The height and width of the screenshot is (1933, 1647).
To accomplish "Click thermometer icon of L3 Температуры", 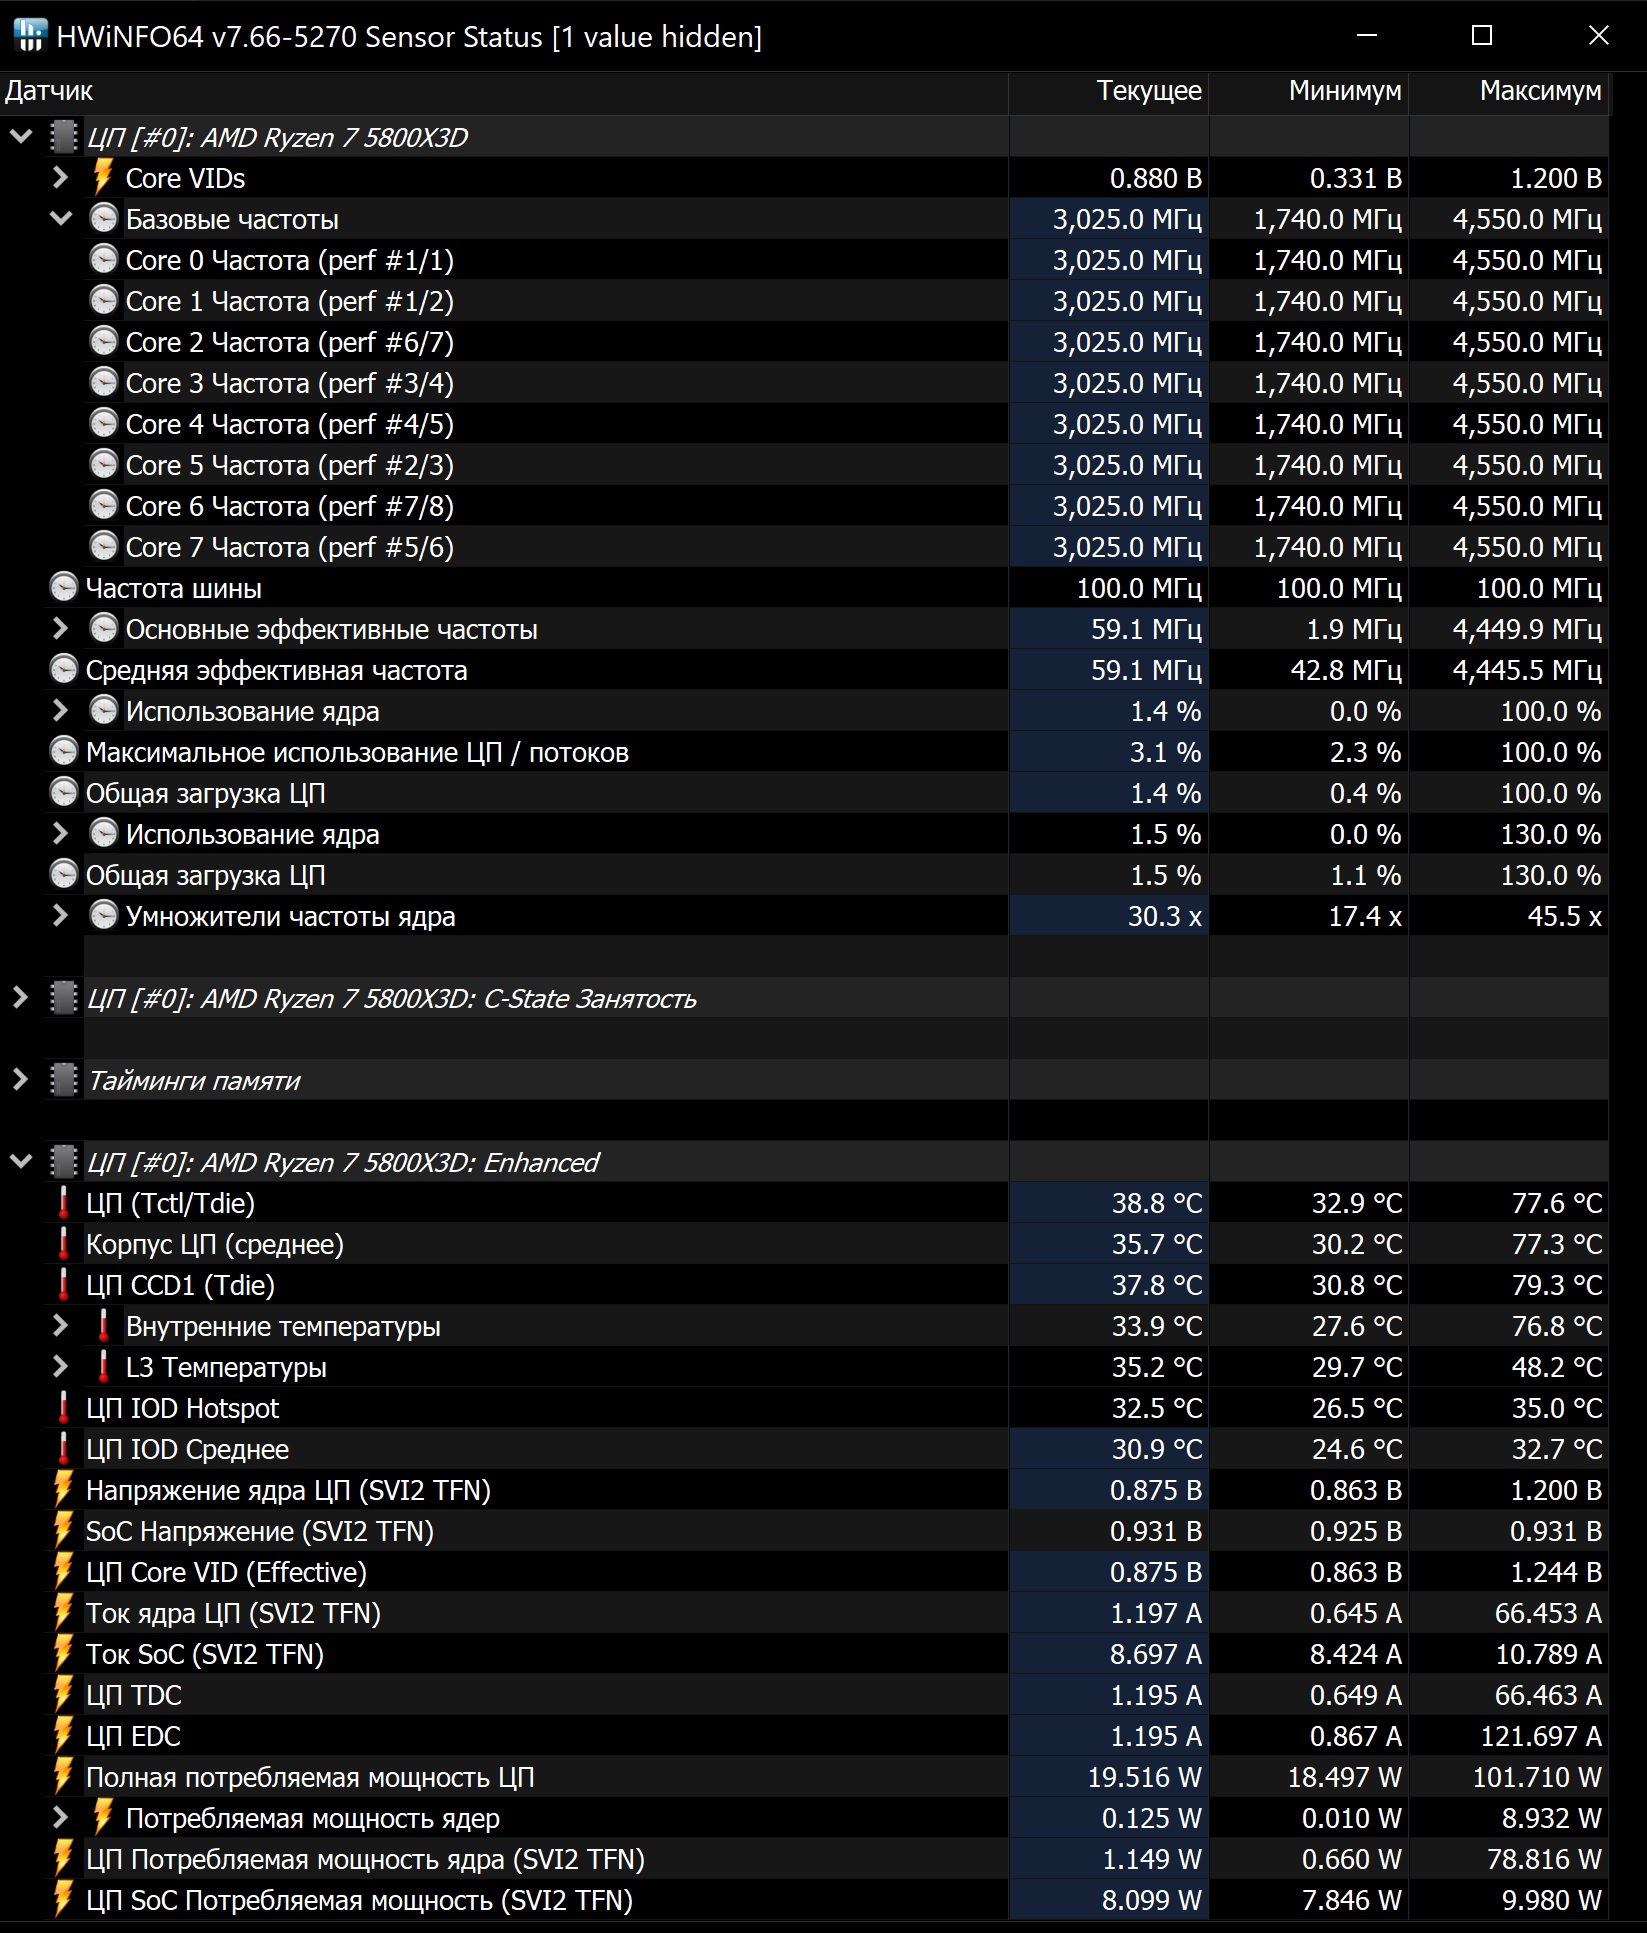I will (103, 1366).
